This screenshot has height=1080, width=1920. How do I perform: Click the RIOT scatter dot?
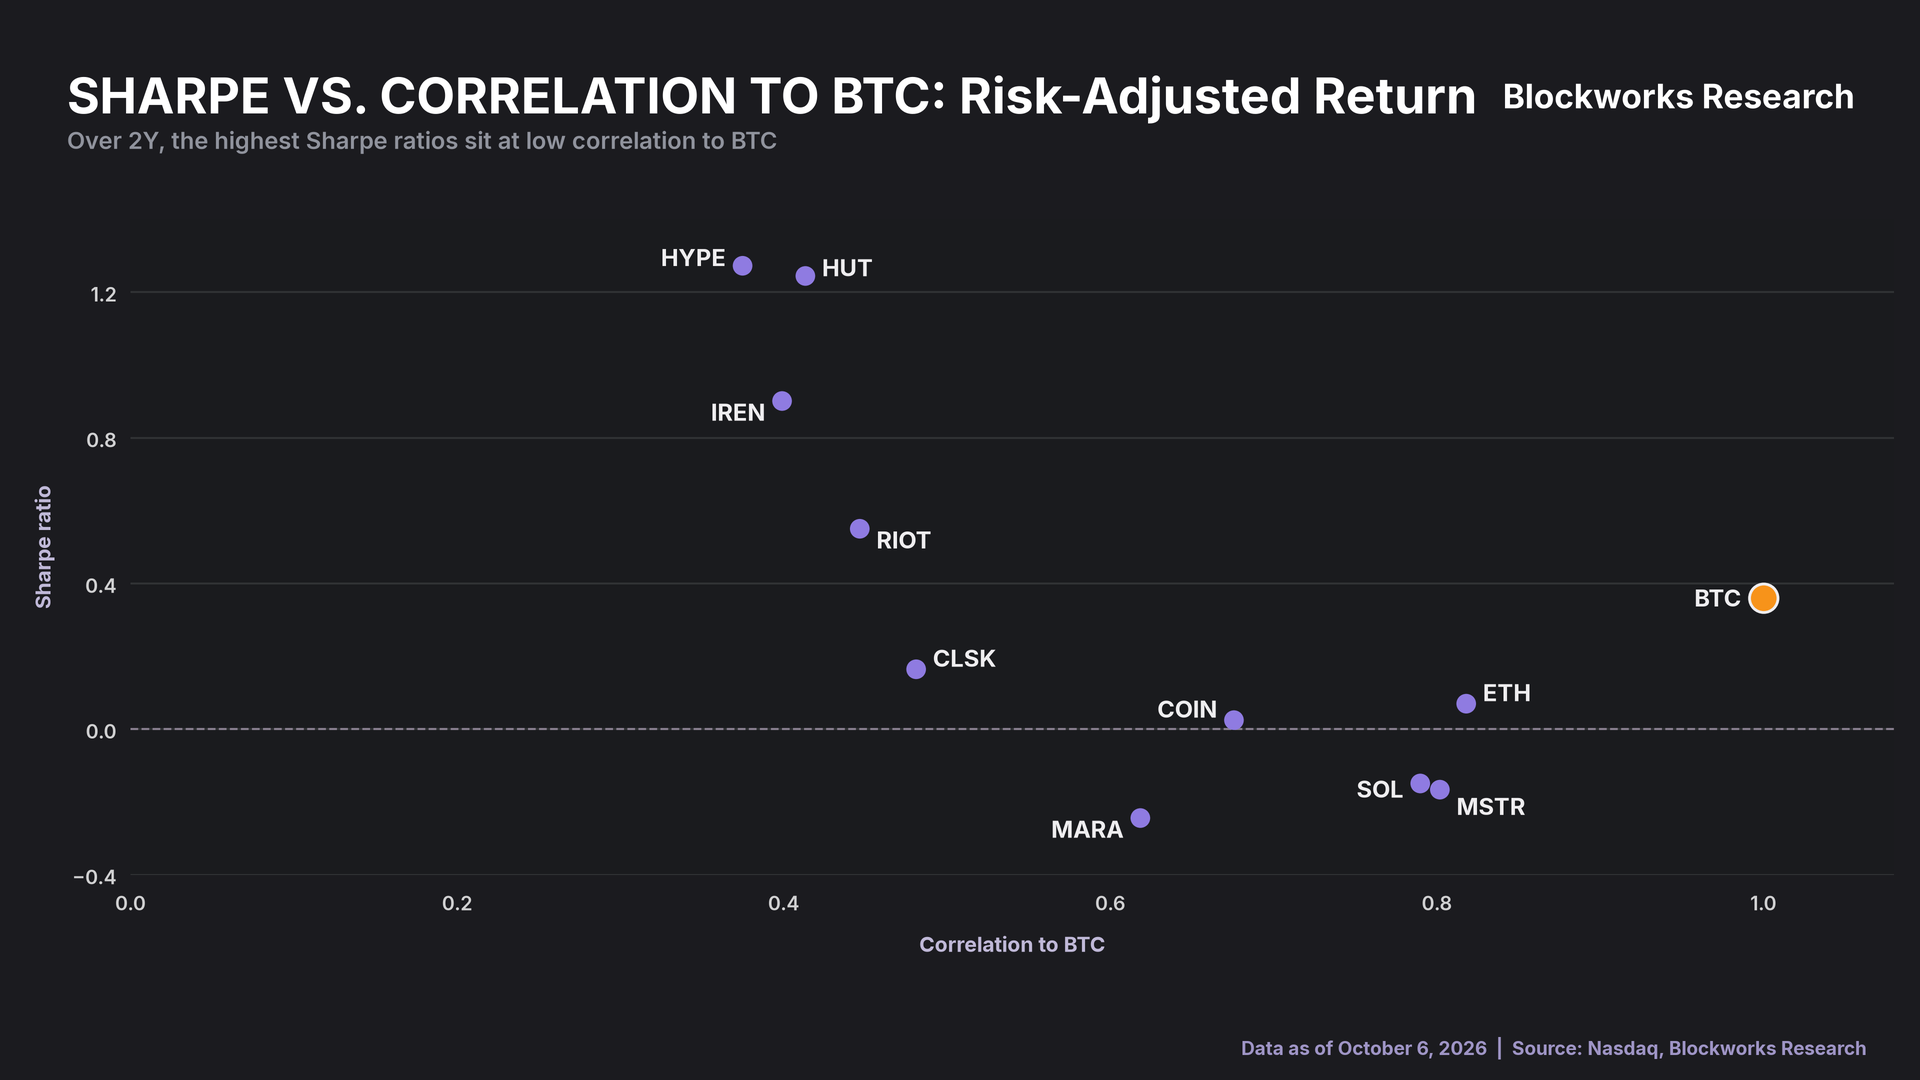click(x=859, y=529)
